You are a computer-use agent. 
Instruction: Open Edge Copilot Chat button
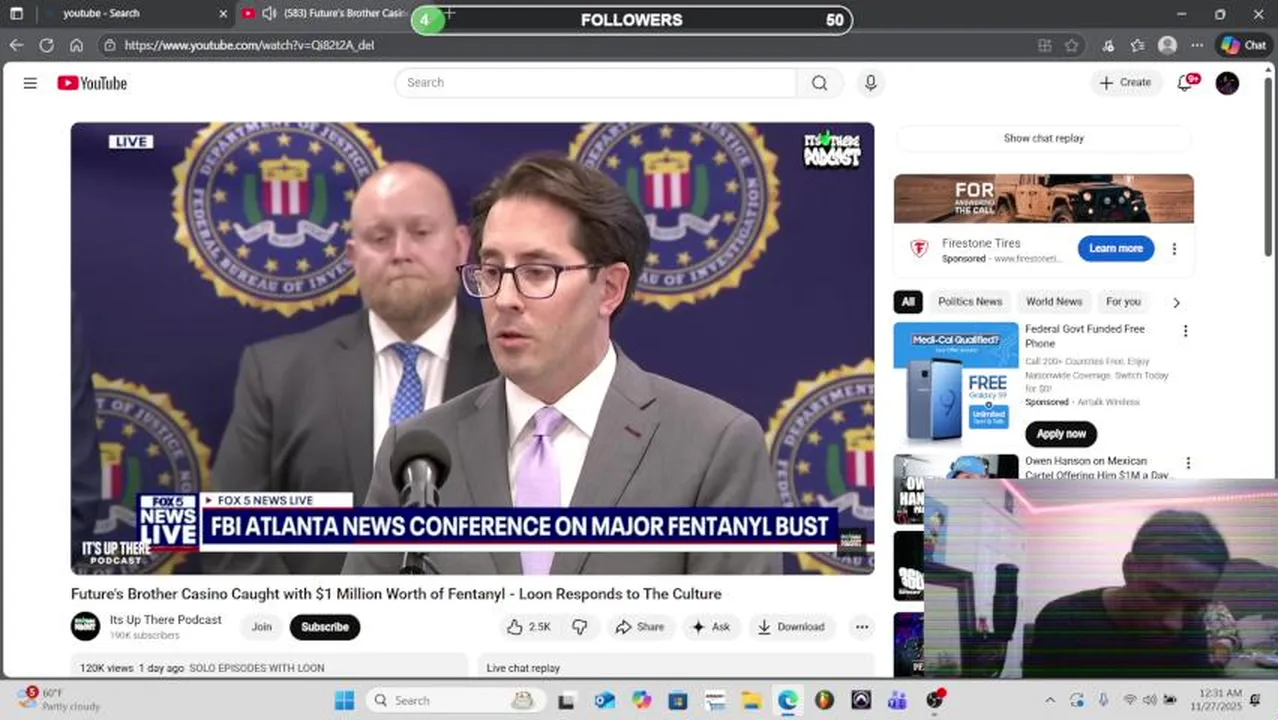point(1243,45)
